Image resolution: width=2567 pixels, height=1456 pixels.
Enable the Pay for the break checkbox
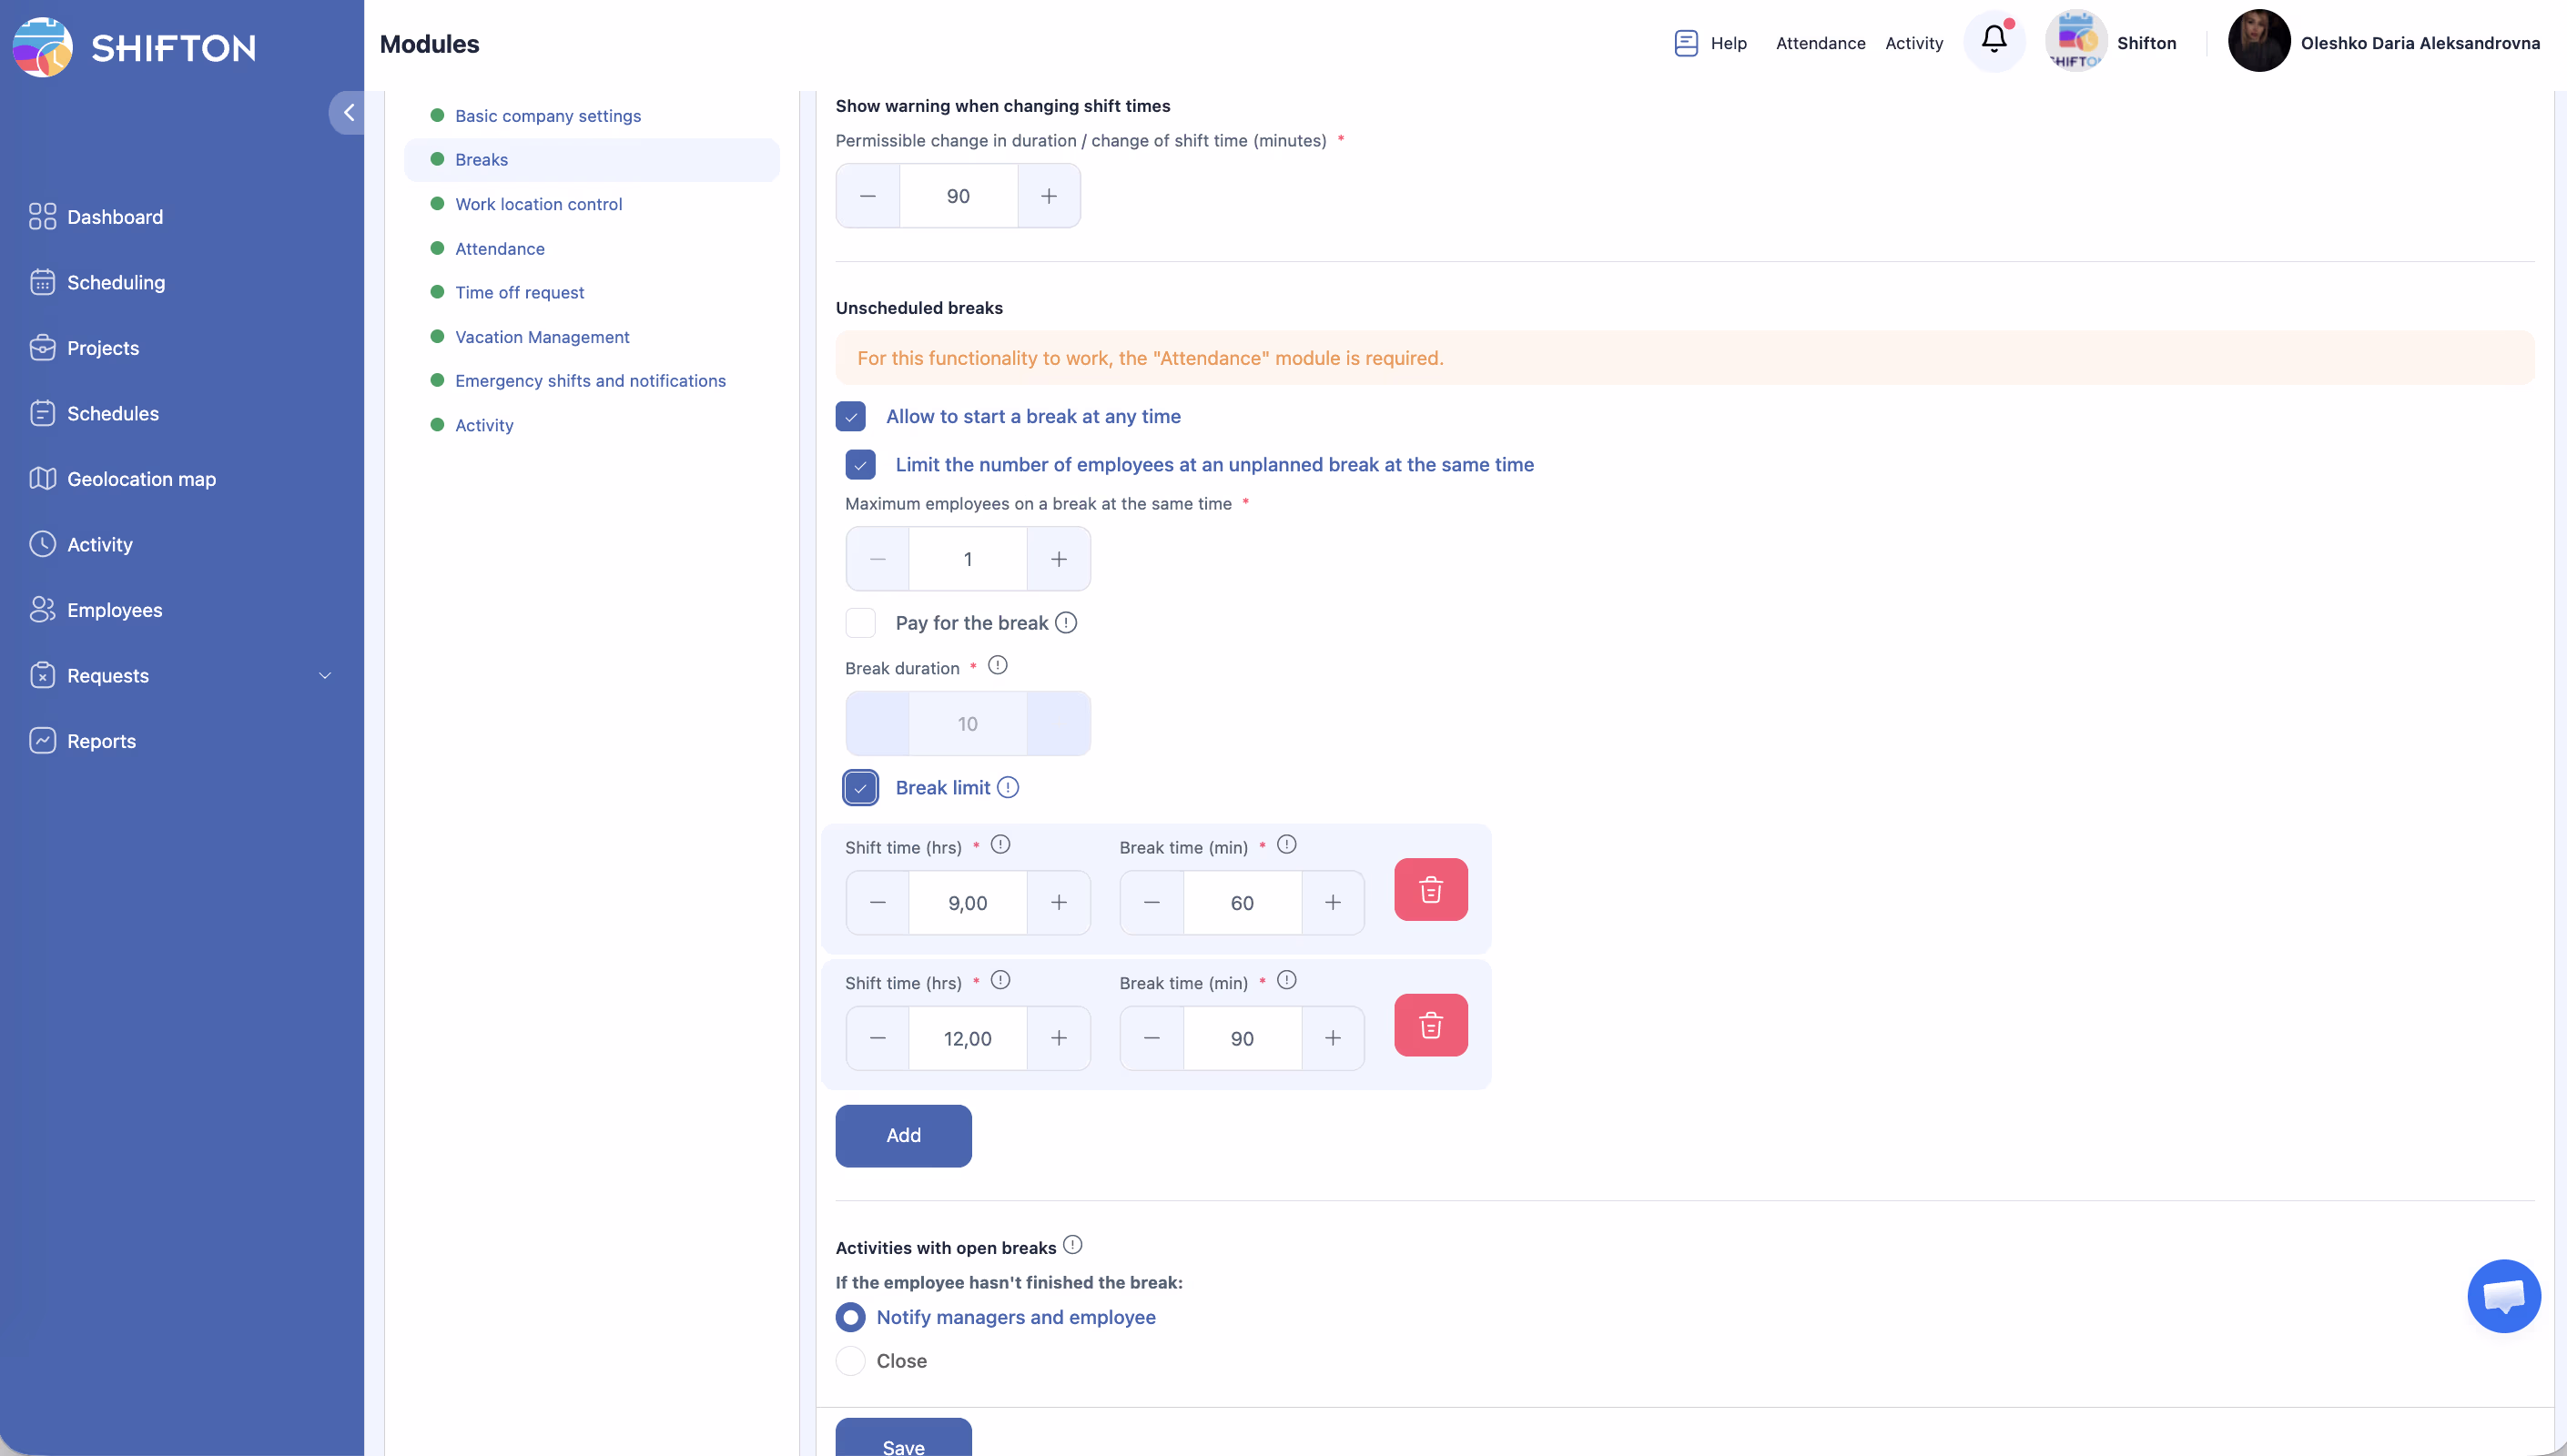point(860,623)
